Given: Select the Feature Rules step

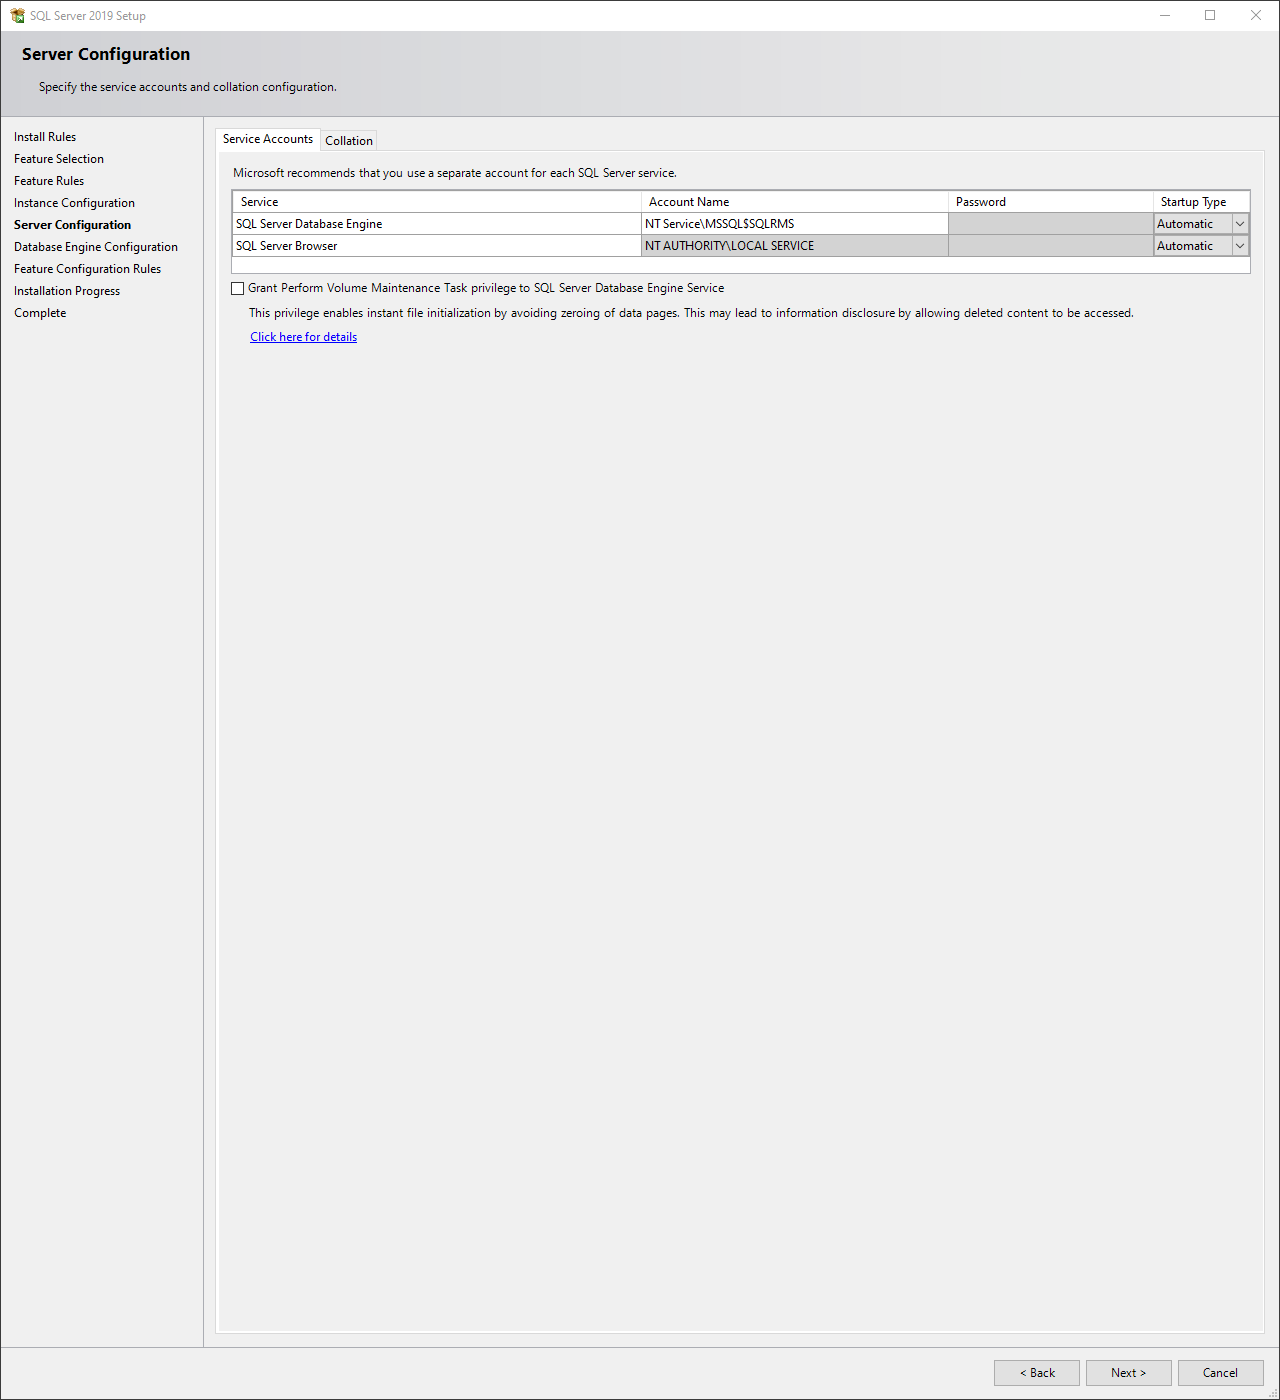Looking at the screenshot, I should coord(49,181).
